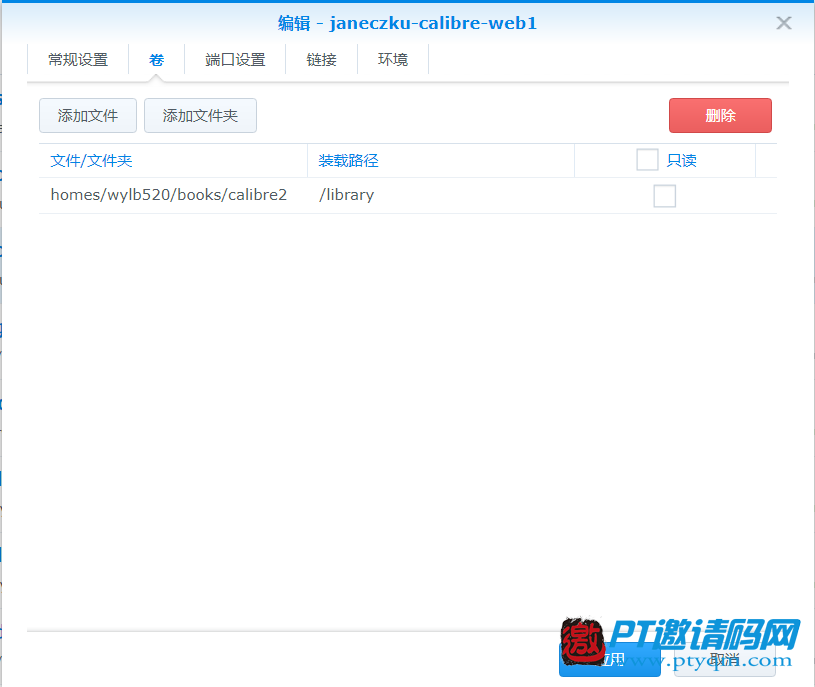Switch to the 端口设置 tab

click(235, 60)
